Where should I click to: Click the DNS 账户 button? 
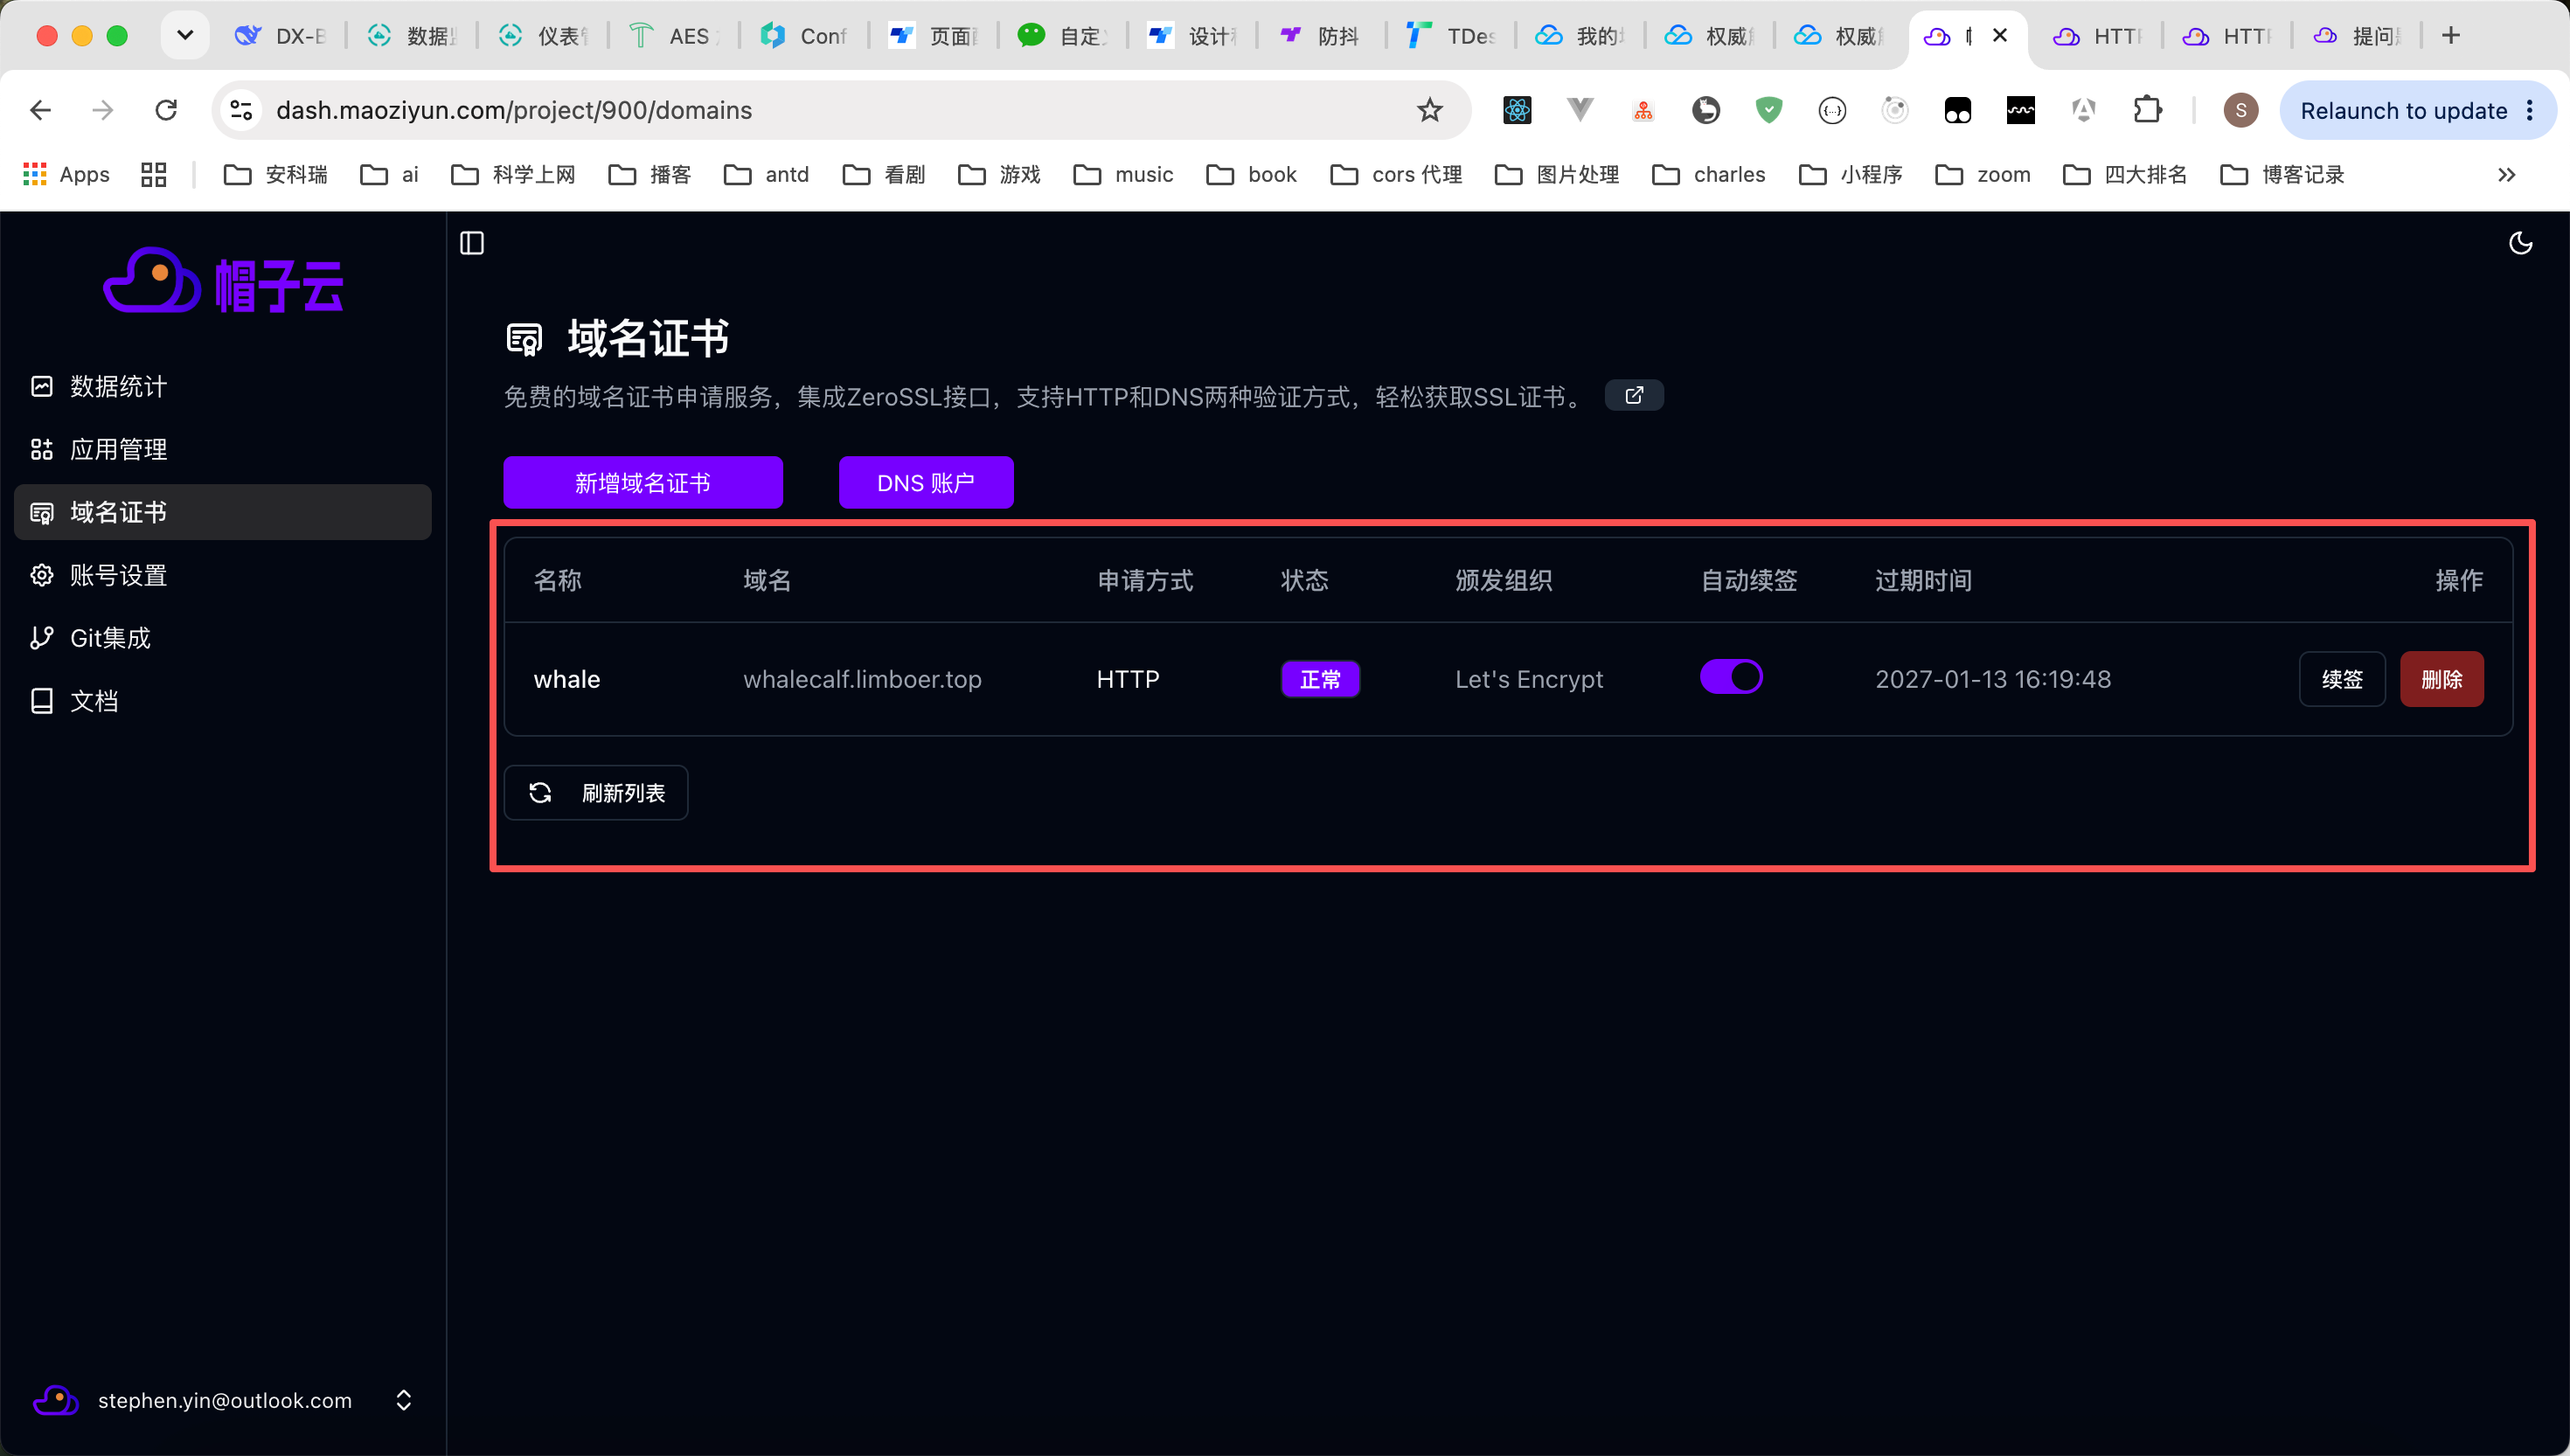point(926,483)
